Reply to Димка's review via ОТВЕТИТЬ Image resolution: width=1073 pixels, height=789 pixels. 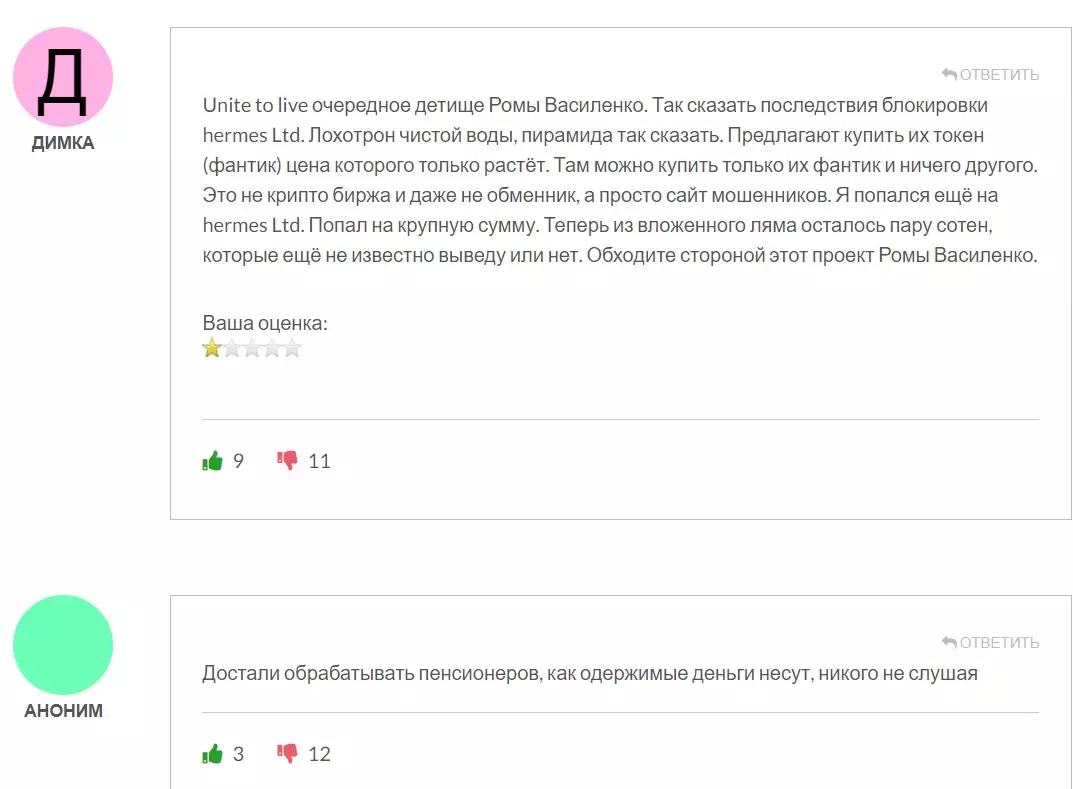pos(990,75)
